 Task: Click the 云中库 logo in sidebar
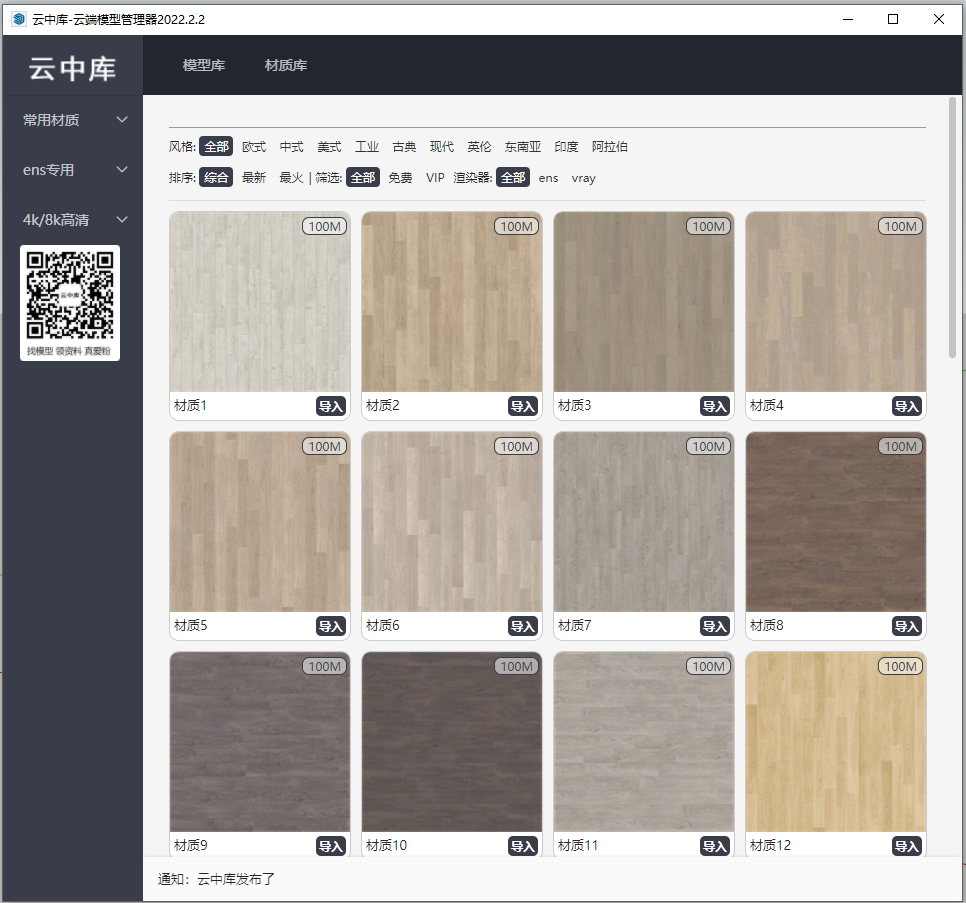(x=72, y=68)
